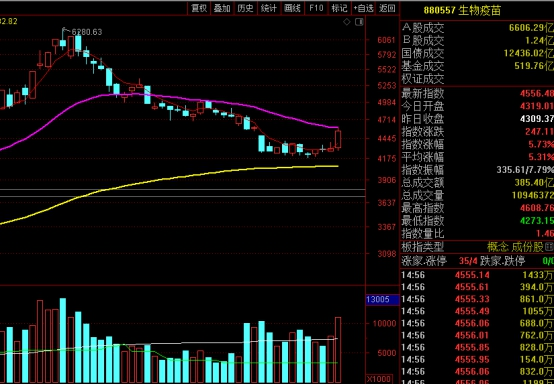
Task: Open the 历史 history view
Action: 245,8
